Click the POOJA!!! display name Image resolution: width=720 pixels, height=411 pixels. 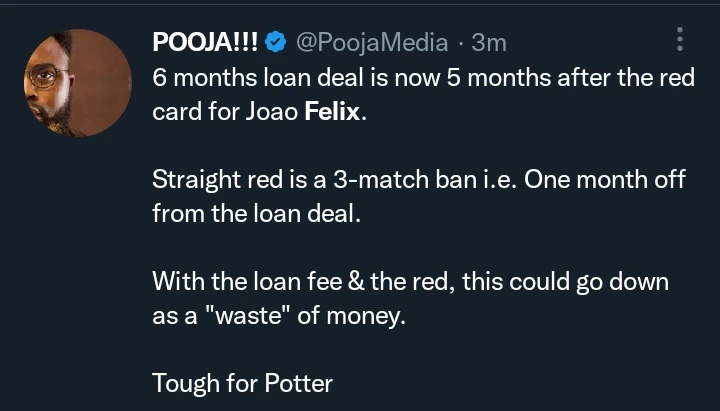[x=207, y=43]
